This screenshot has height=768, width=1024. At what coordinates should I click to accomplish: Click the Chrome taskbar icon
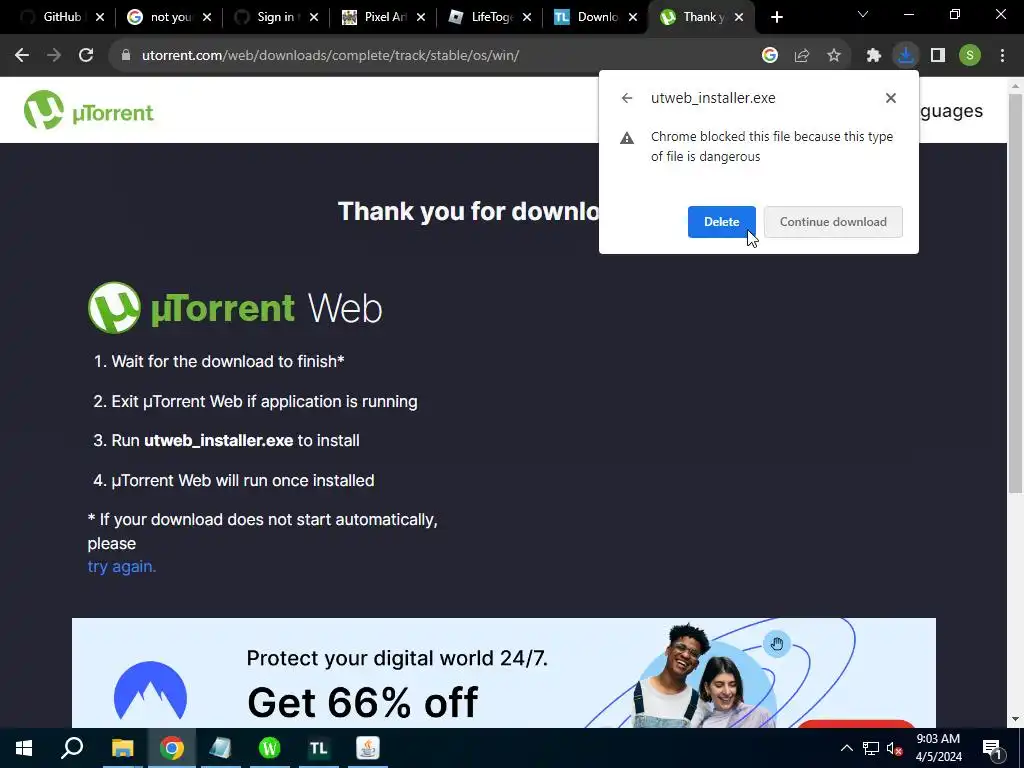[171, 748]
